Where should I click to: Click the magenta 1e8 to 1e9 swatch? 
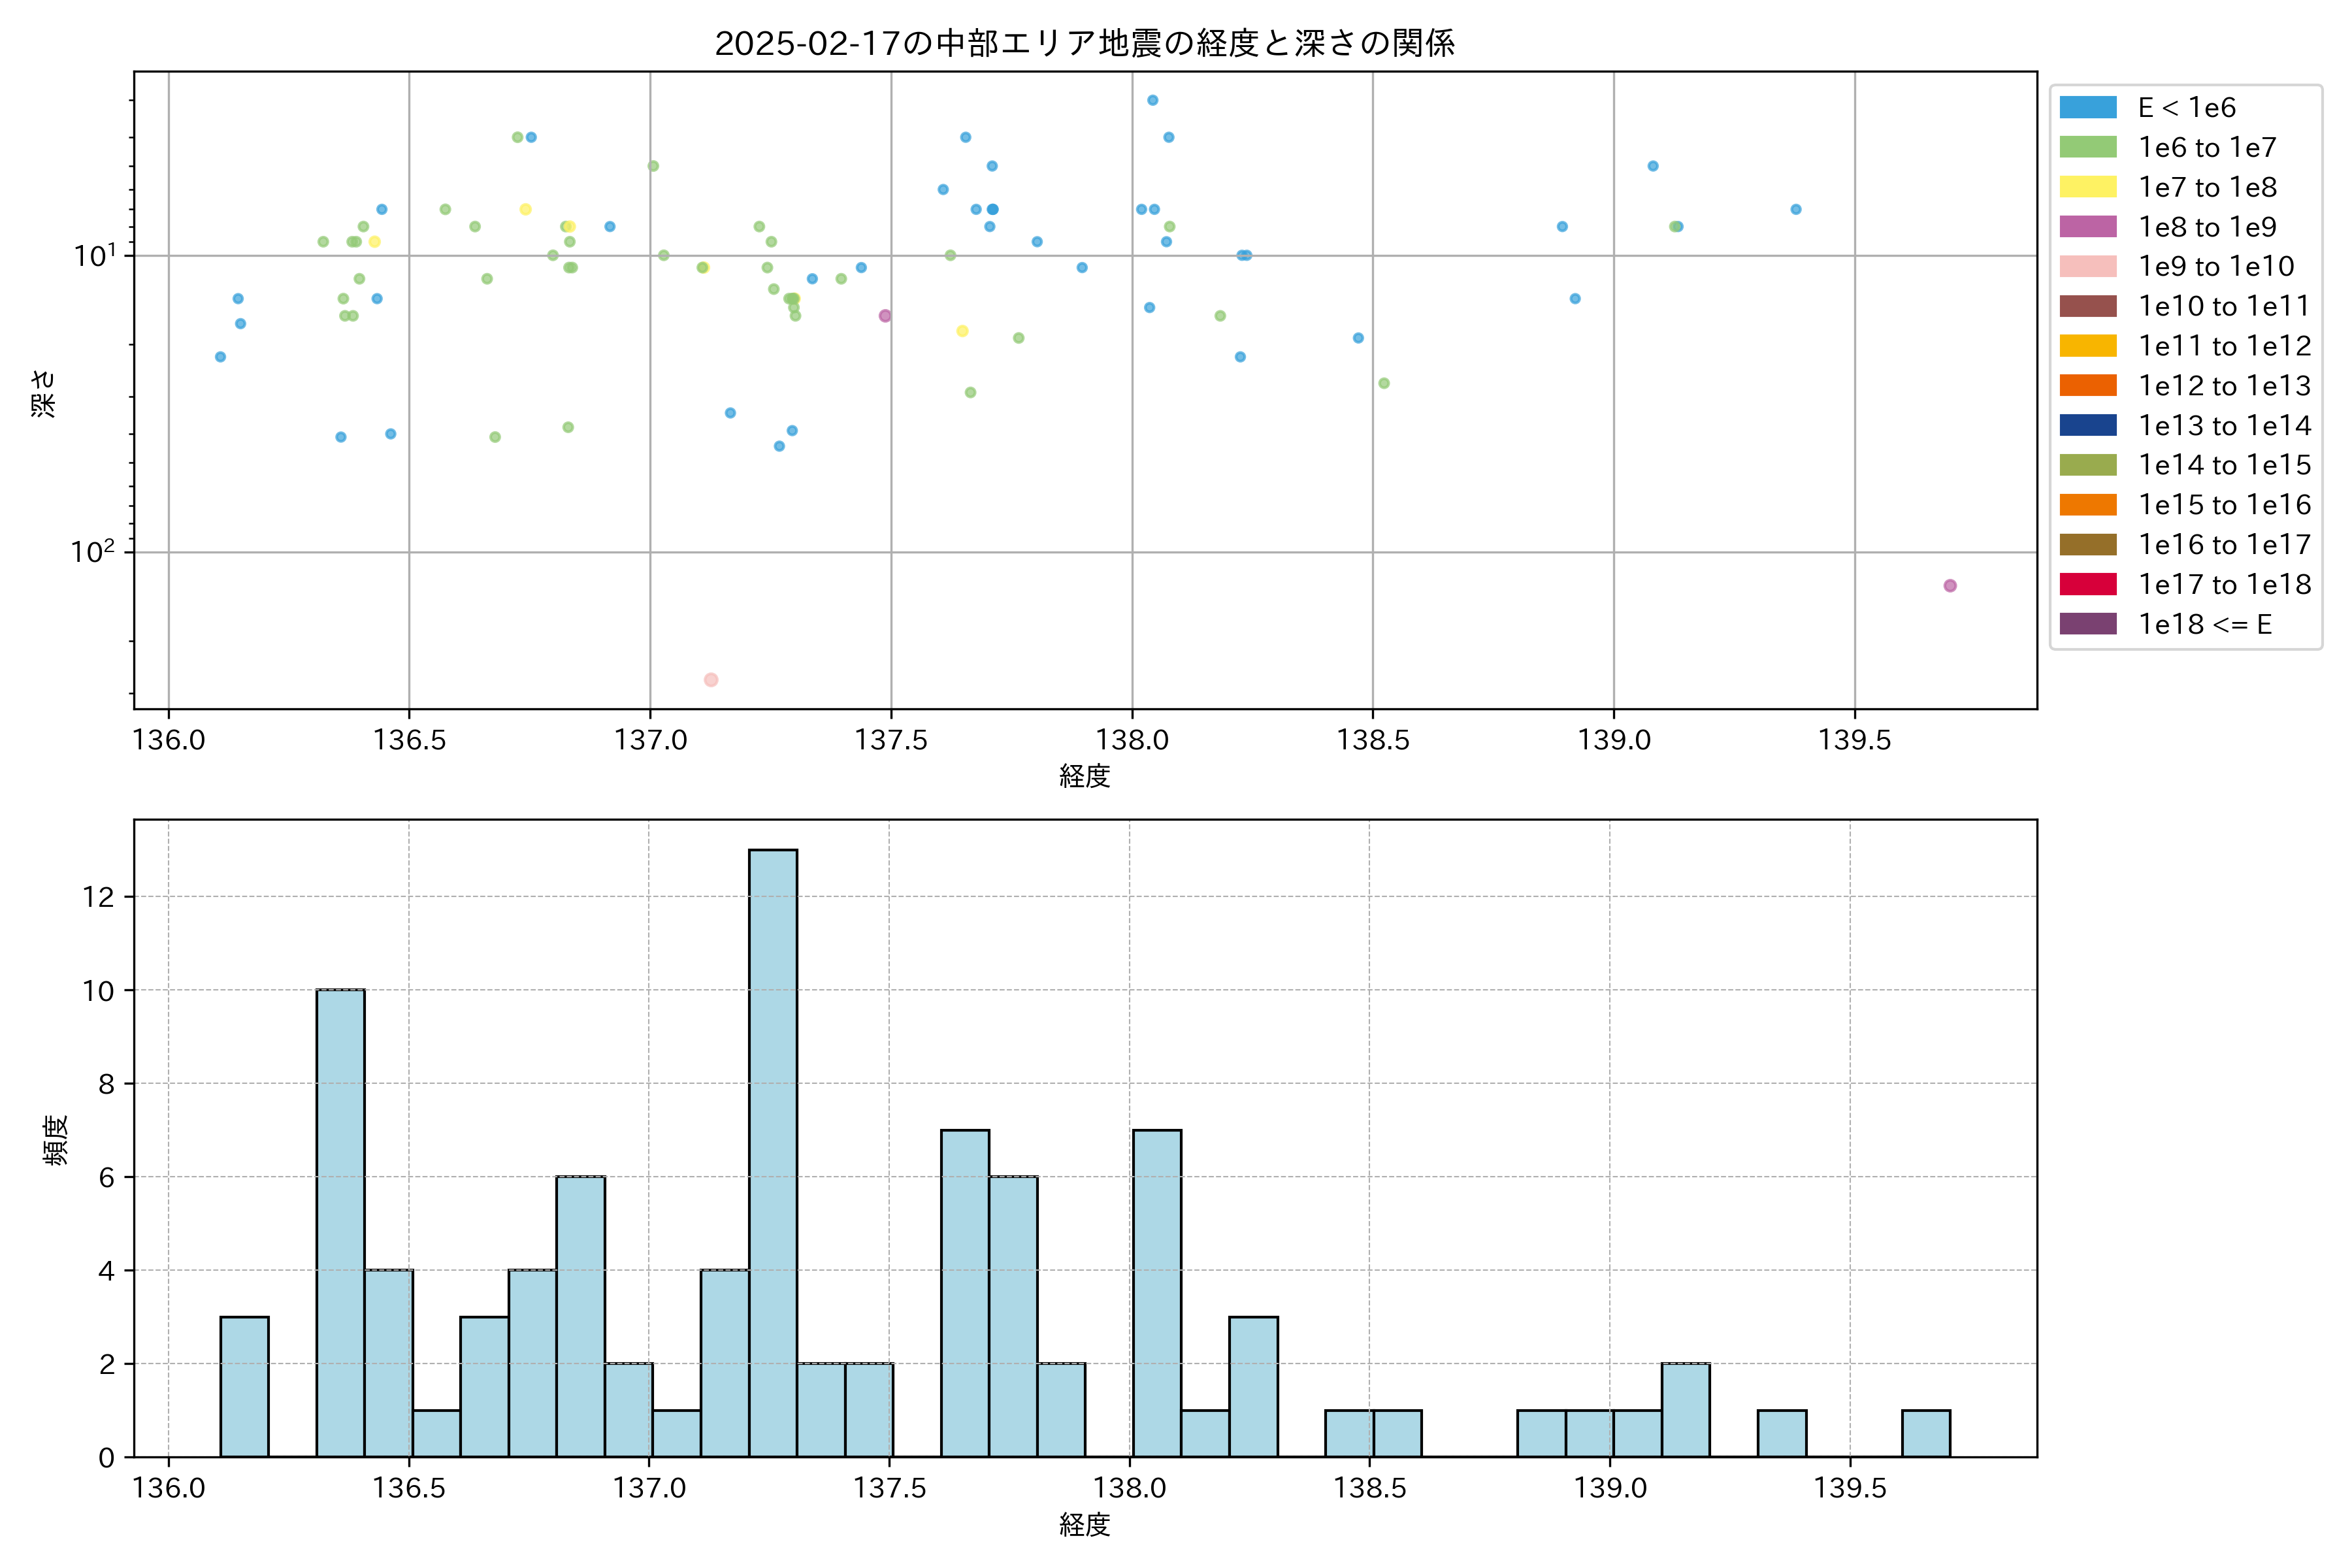tap(2087, 227)
